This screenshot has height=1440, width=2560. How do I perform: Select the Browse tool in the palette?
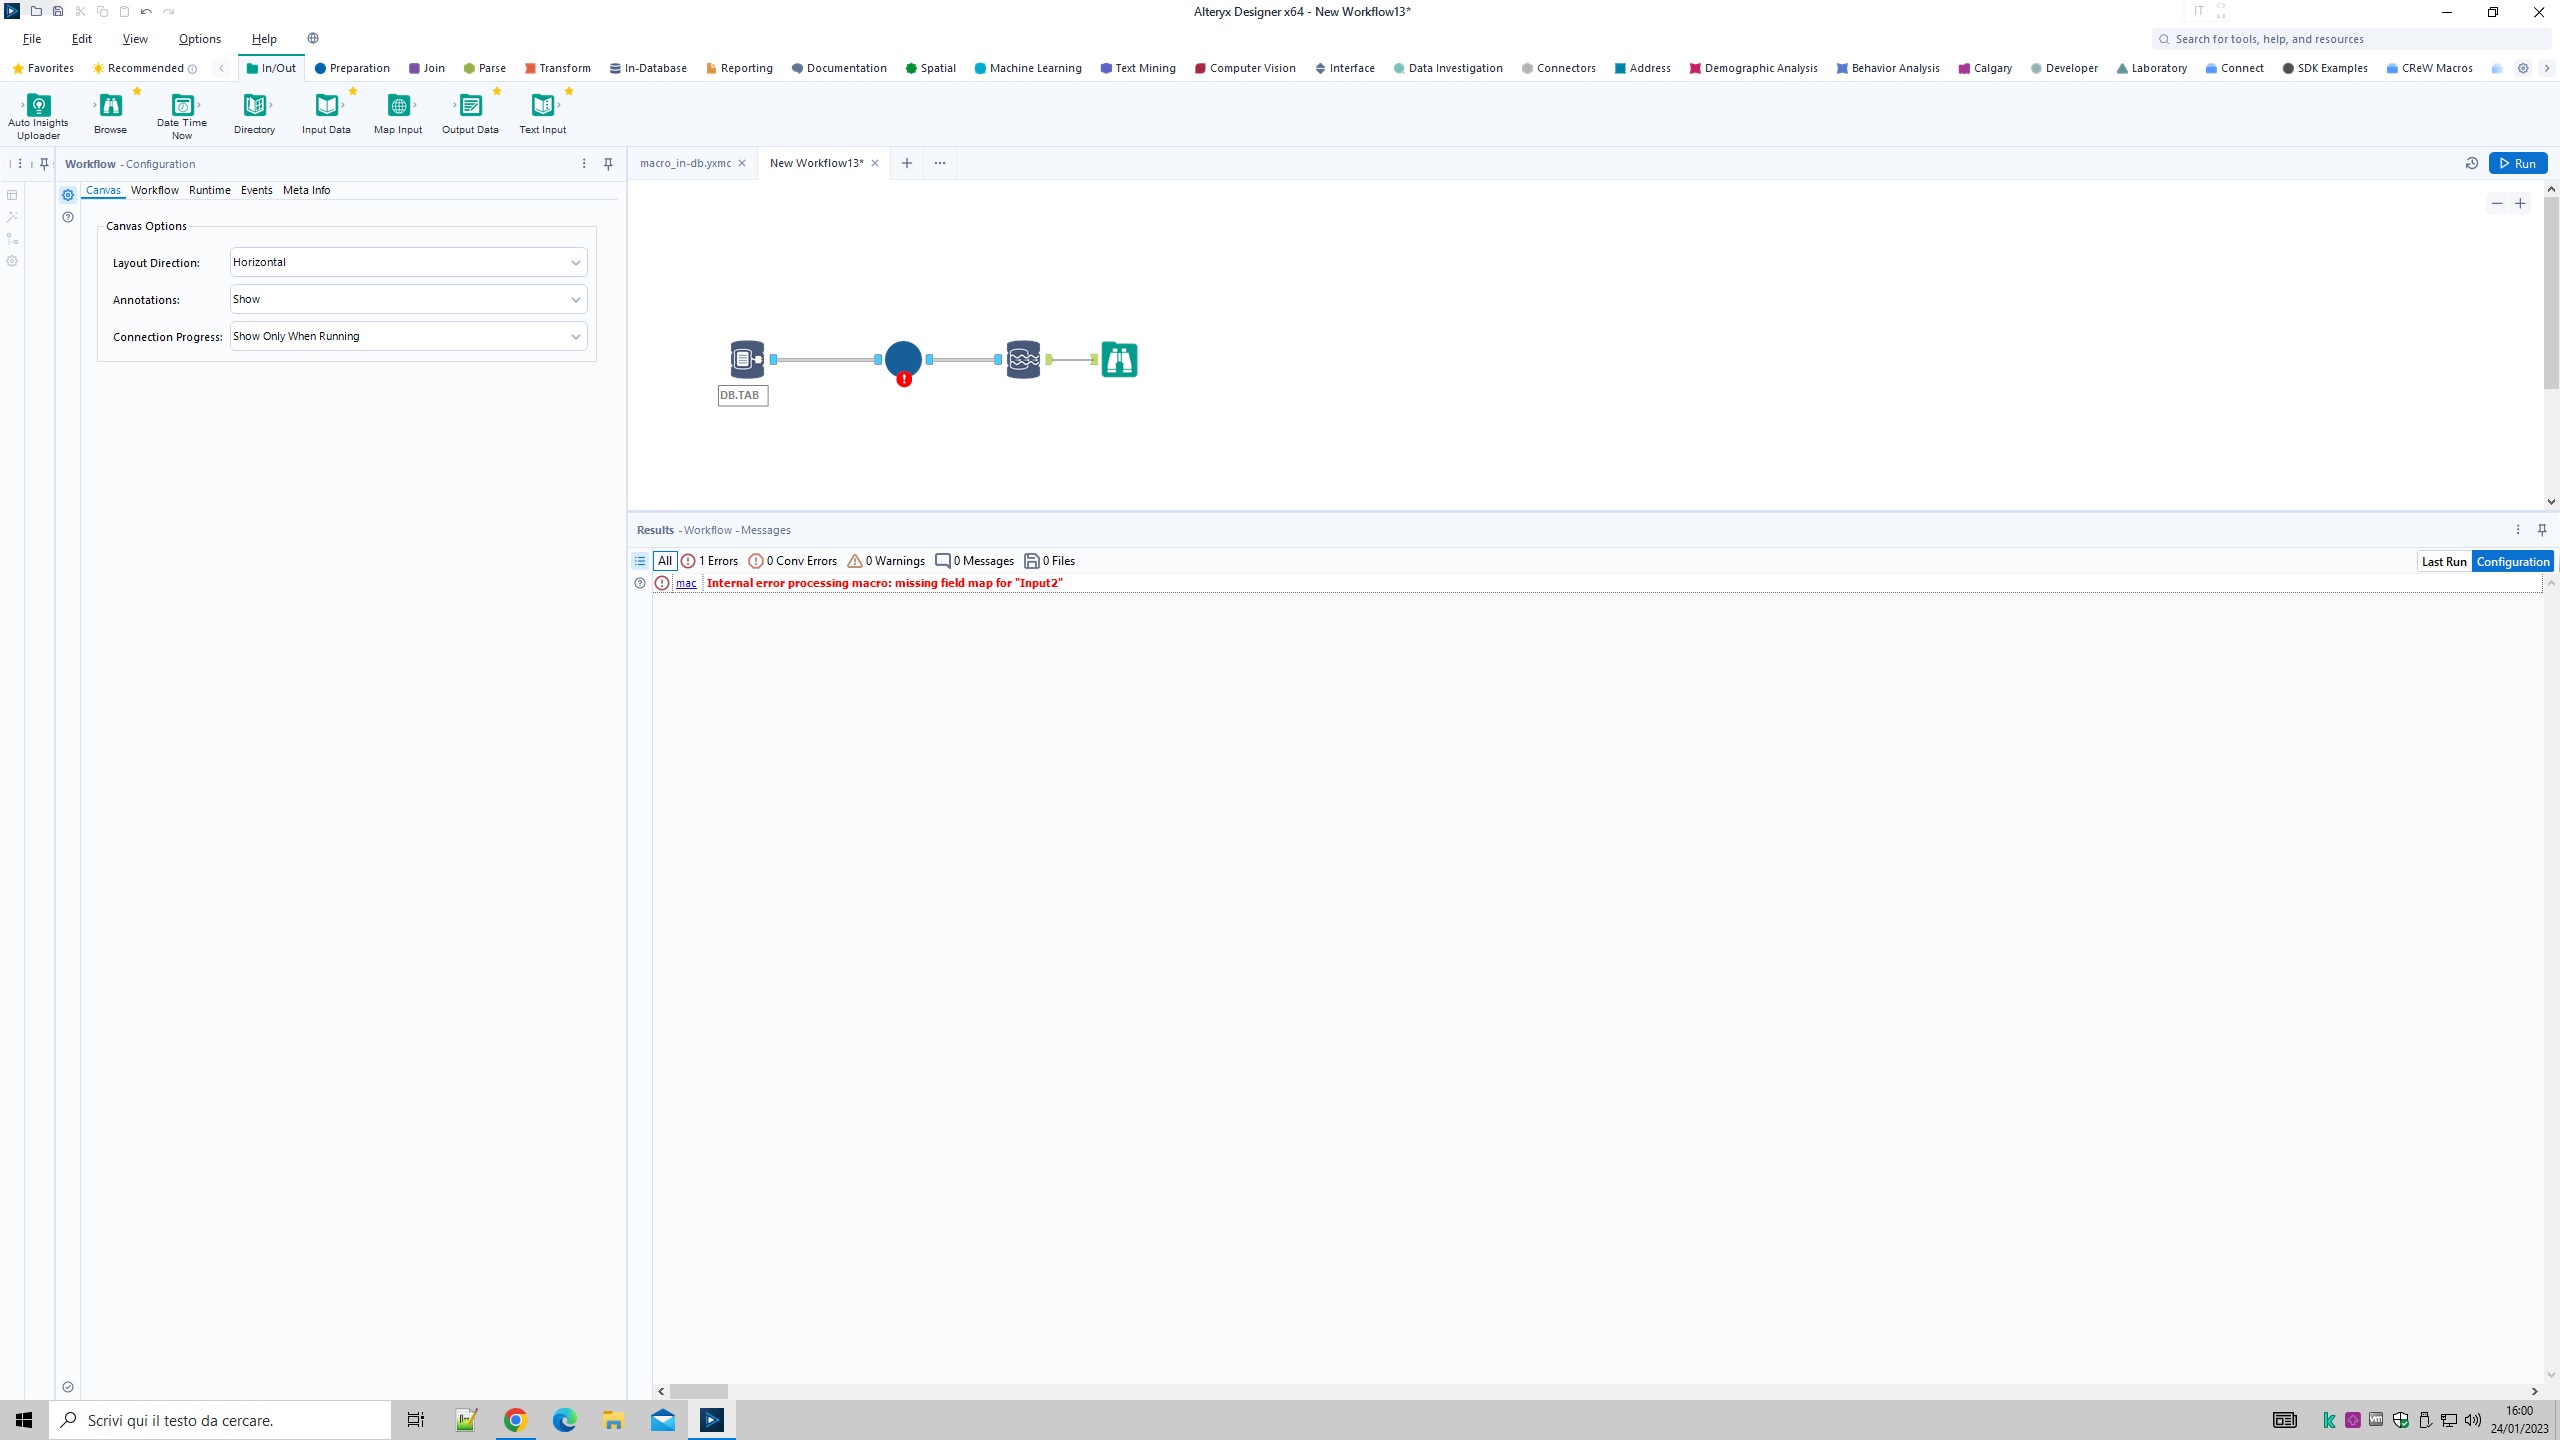(110, 107)
